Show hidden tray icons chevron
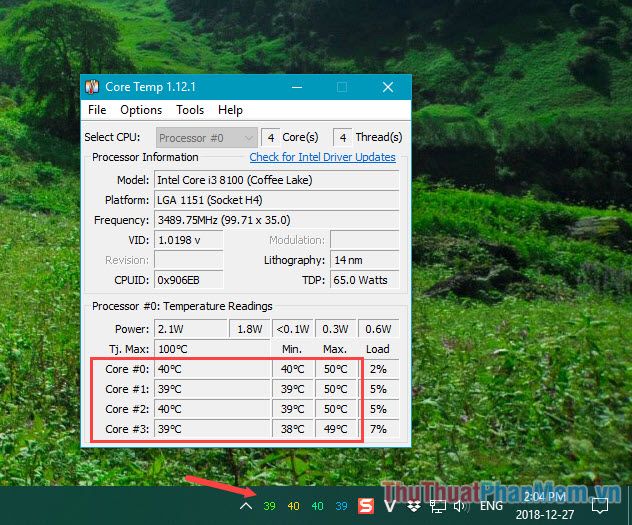 point(246,506)
